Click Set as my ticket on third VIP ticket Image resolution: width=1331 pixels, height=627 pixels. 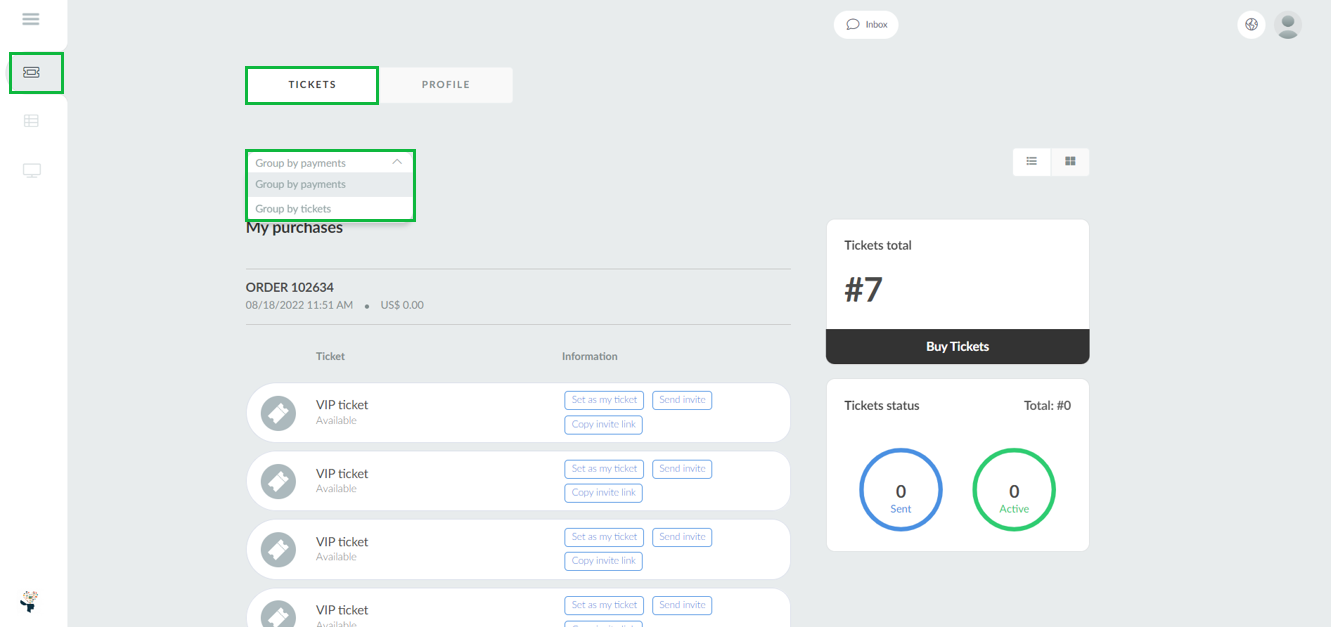[x=604, y=537]
